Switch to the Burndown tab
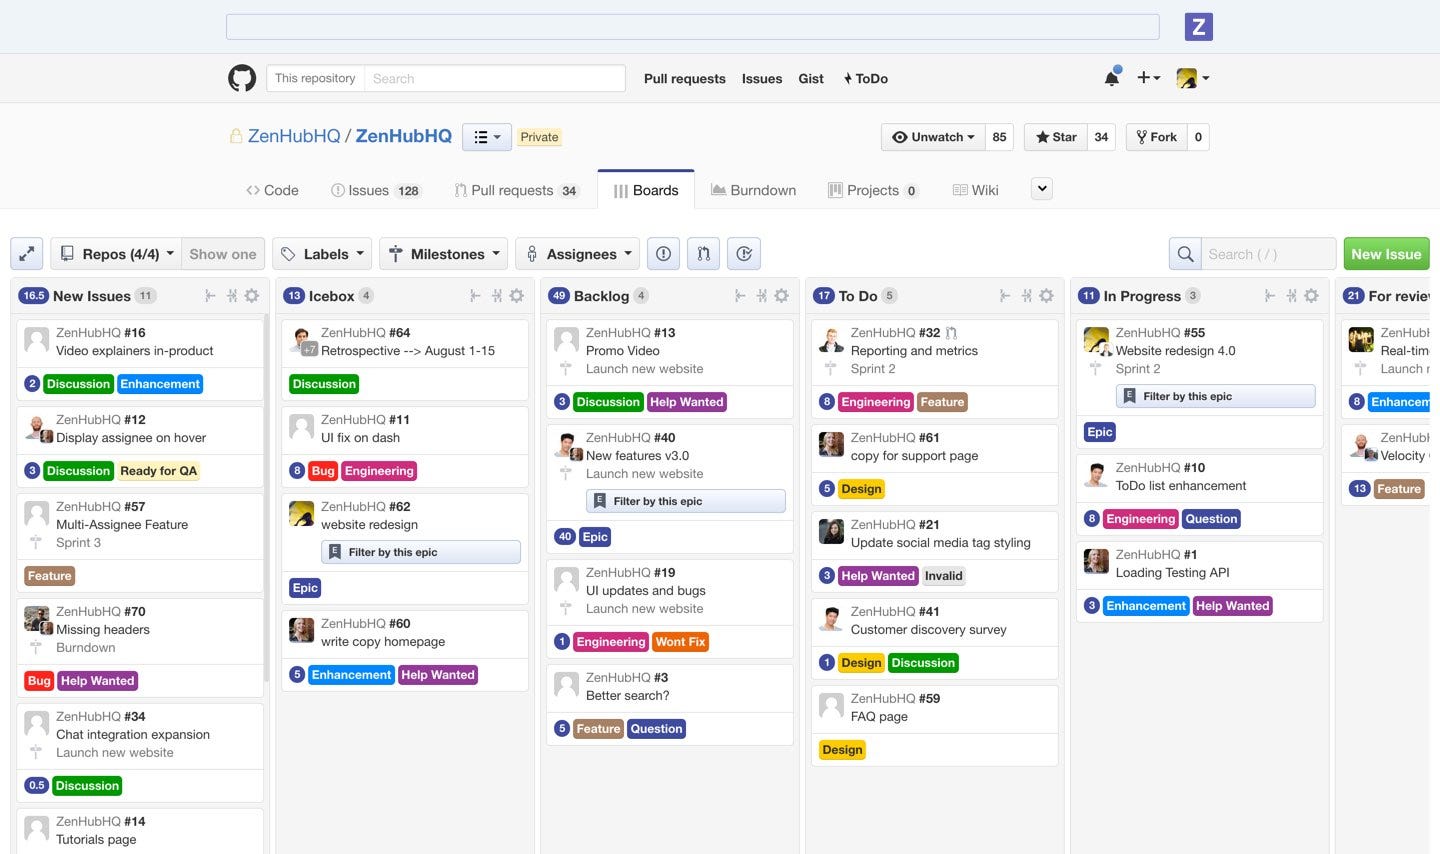The height and width of the screenshot is (854, 1440). point(753,190)
